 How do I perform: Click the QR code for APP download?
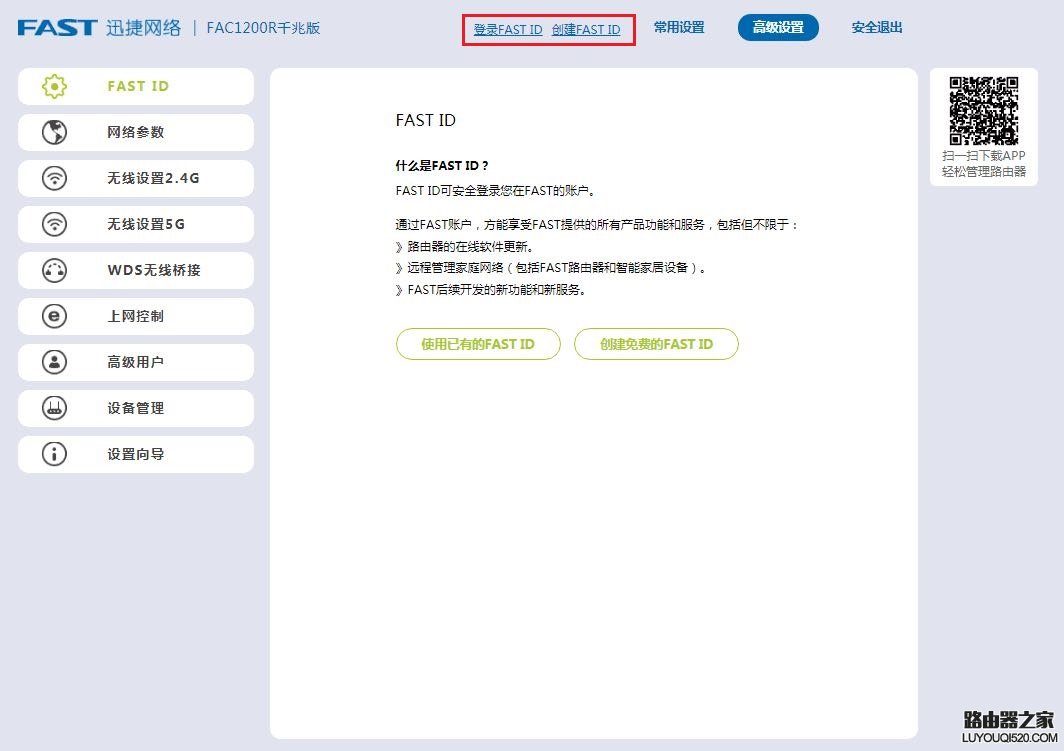[983, 111]
